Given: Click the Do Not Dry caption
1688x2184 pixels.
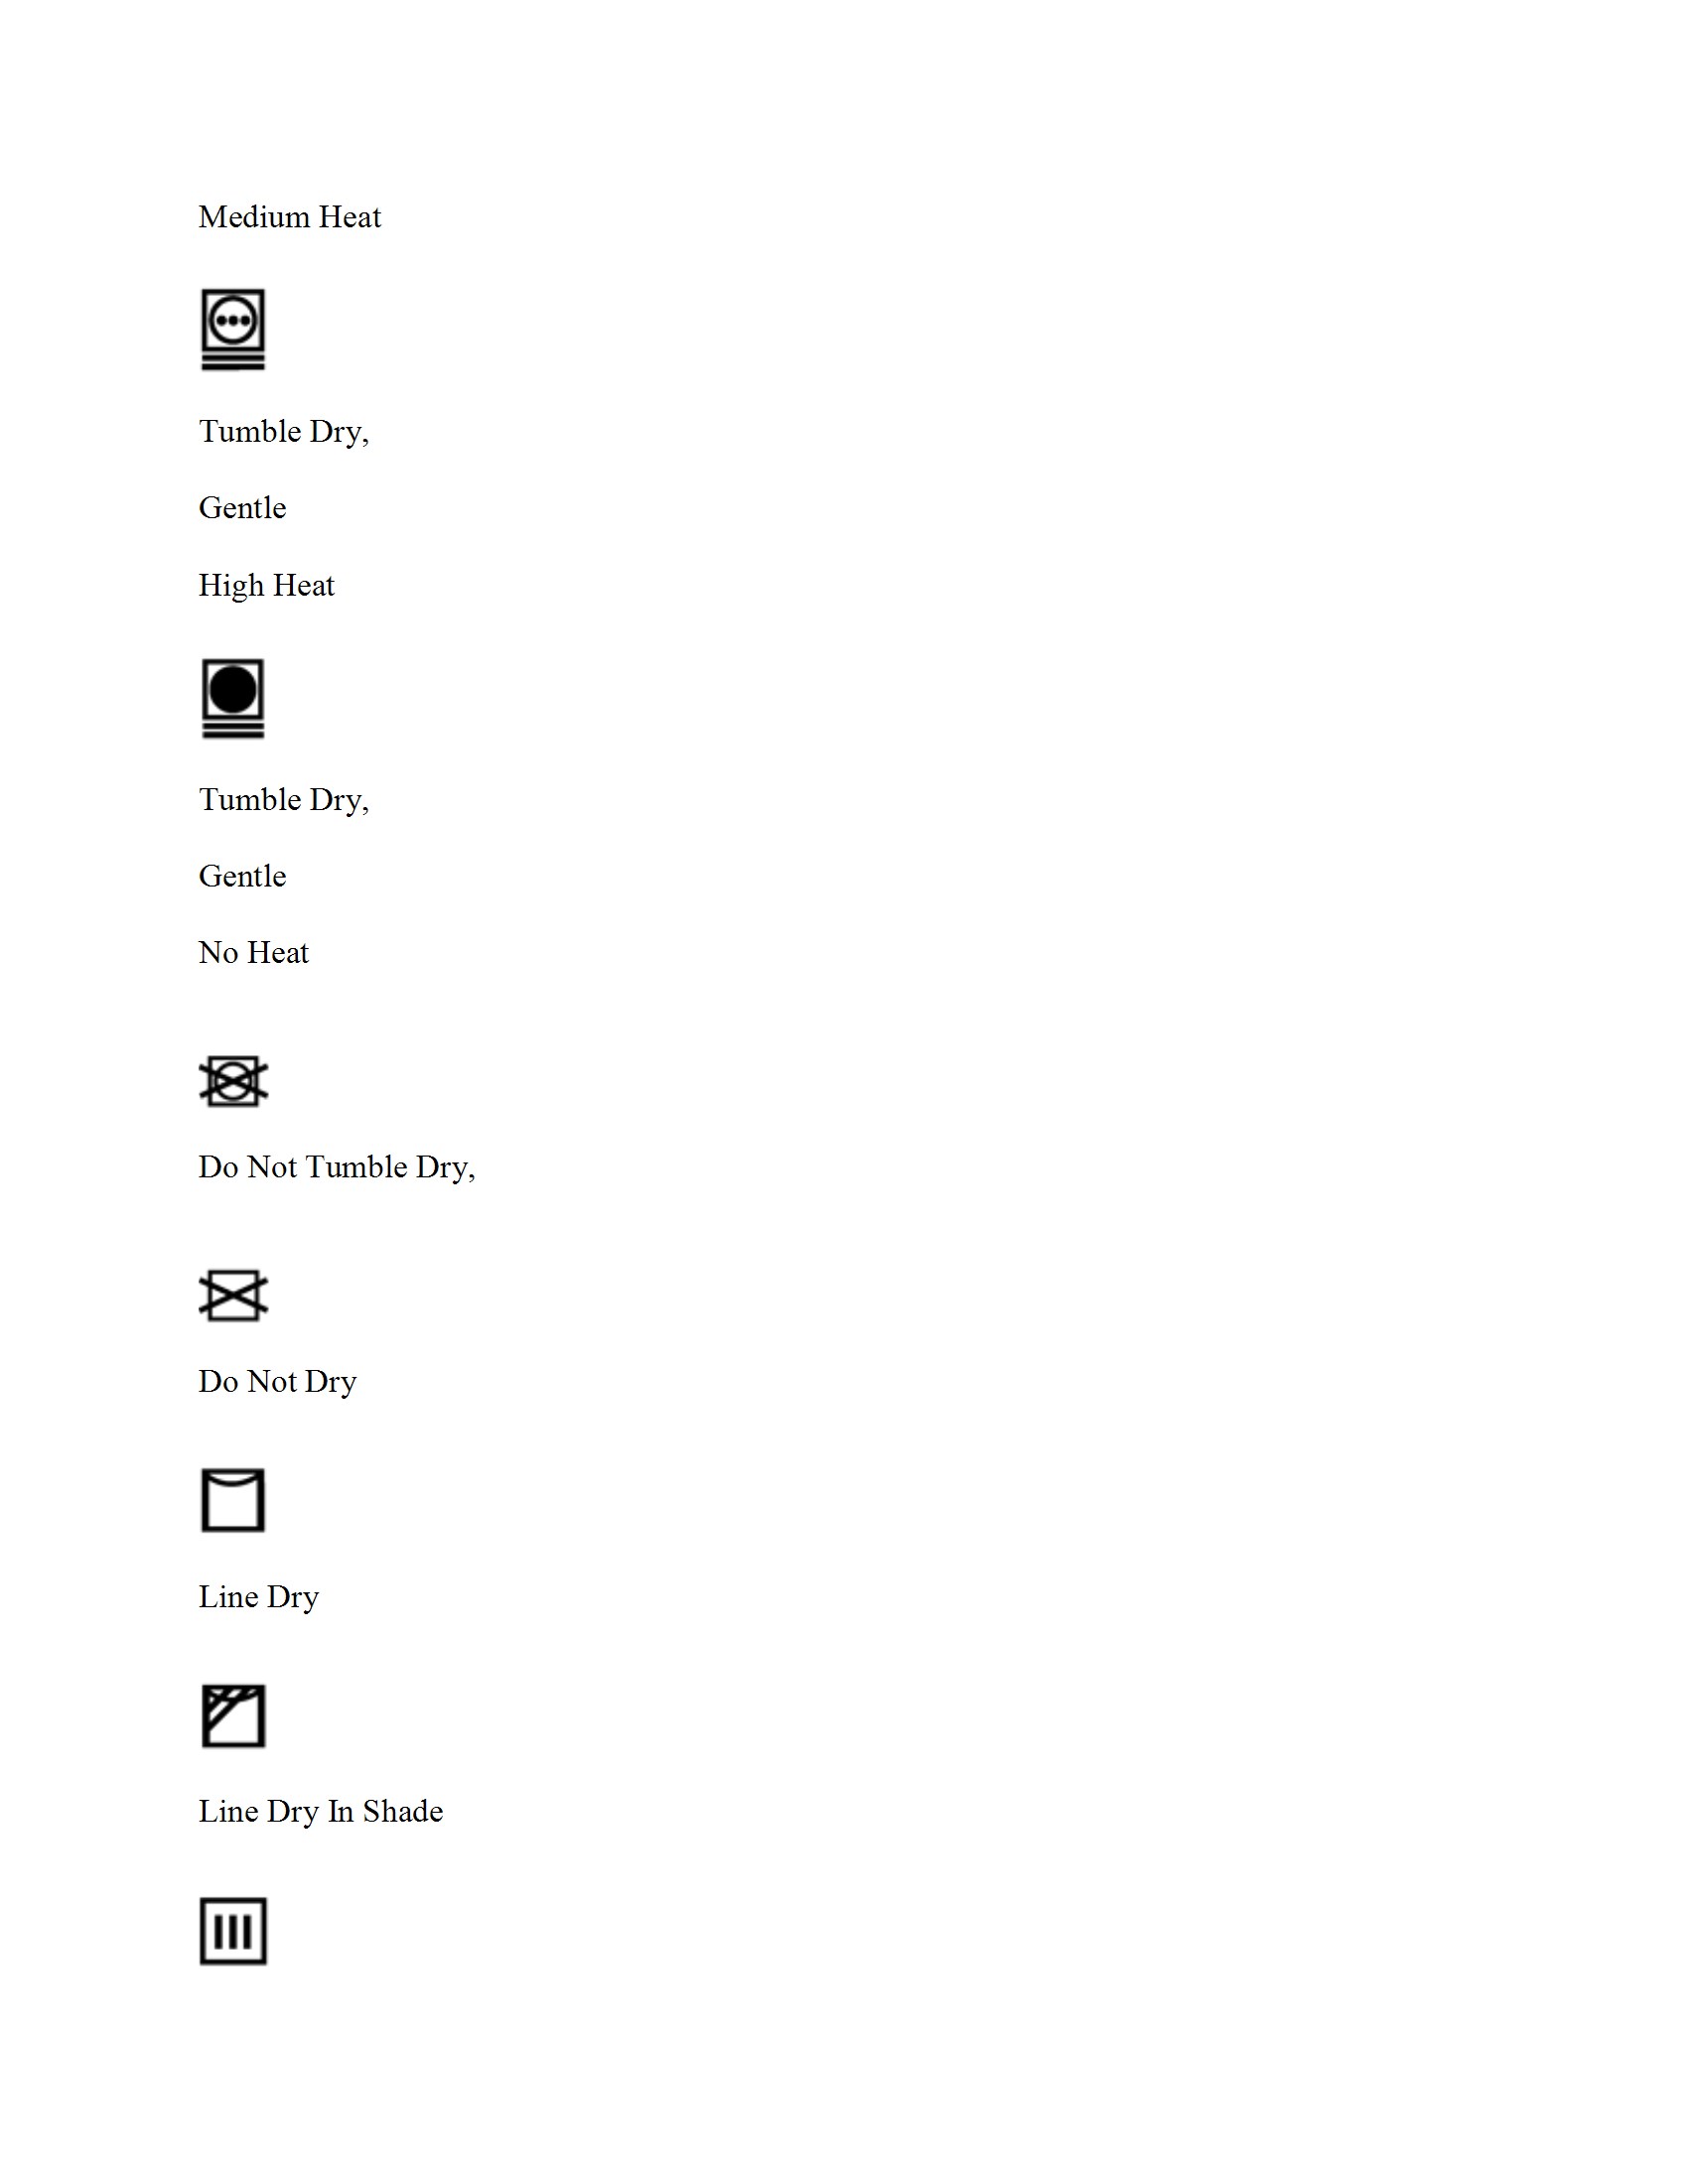Looking at the screenshot, I should pyautogui.click(x=277, y=1383).
